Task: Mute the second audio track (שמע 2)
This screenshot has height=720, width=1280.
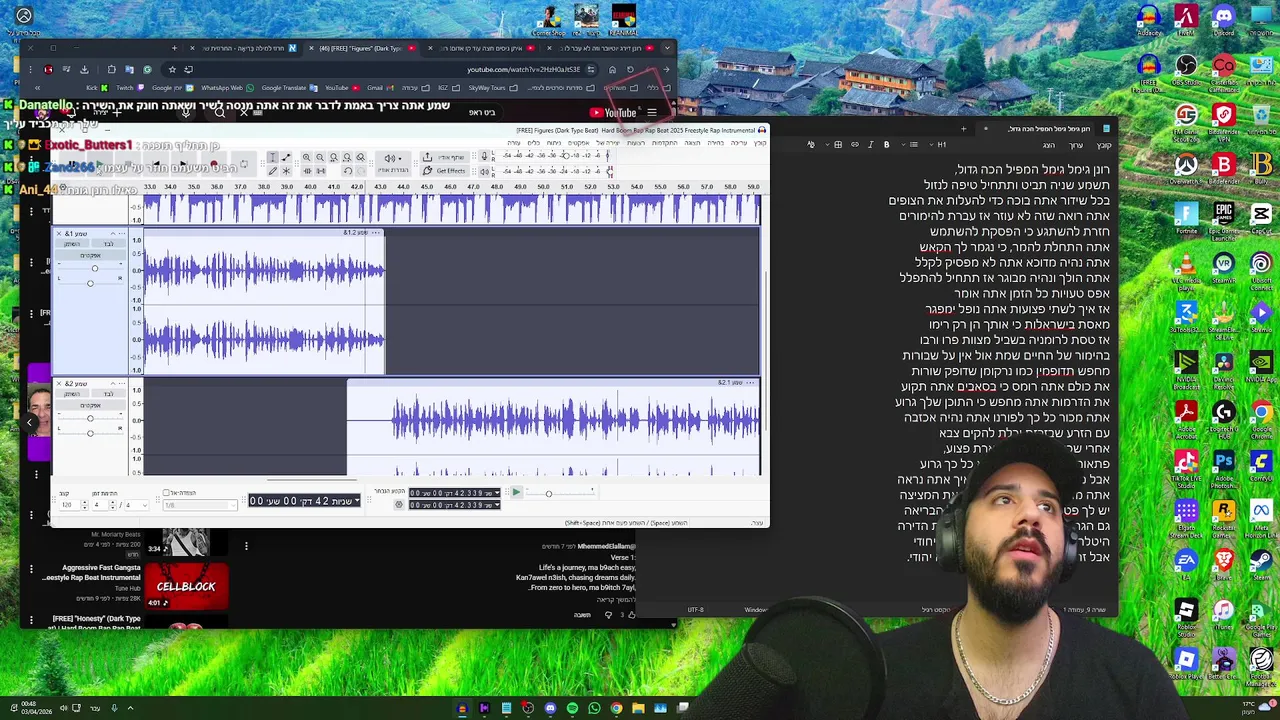Action: 72,394
